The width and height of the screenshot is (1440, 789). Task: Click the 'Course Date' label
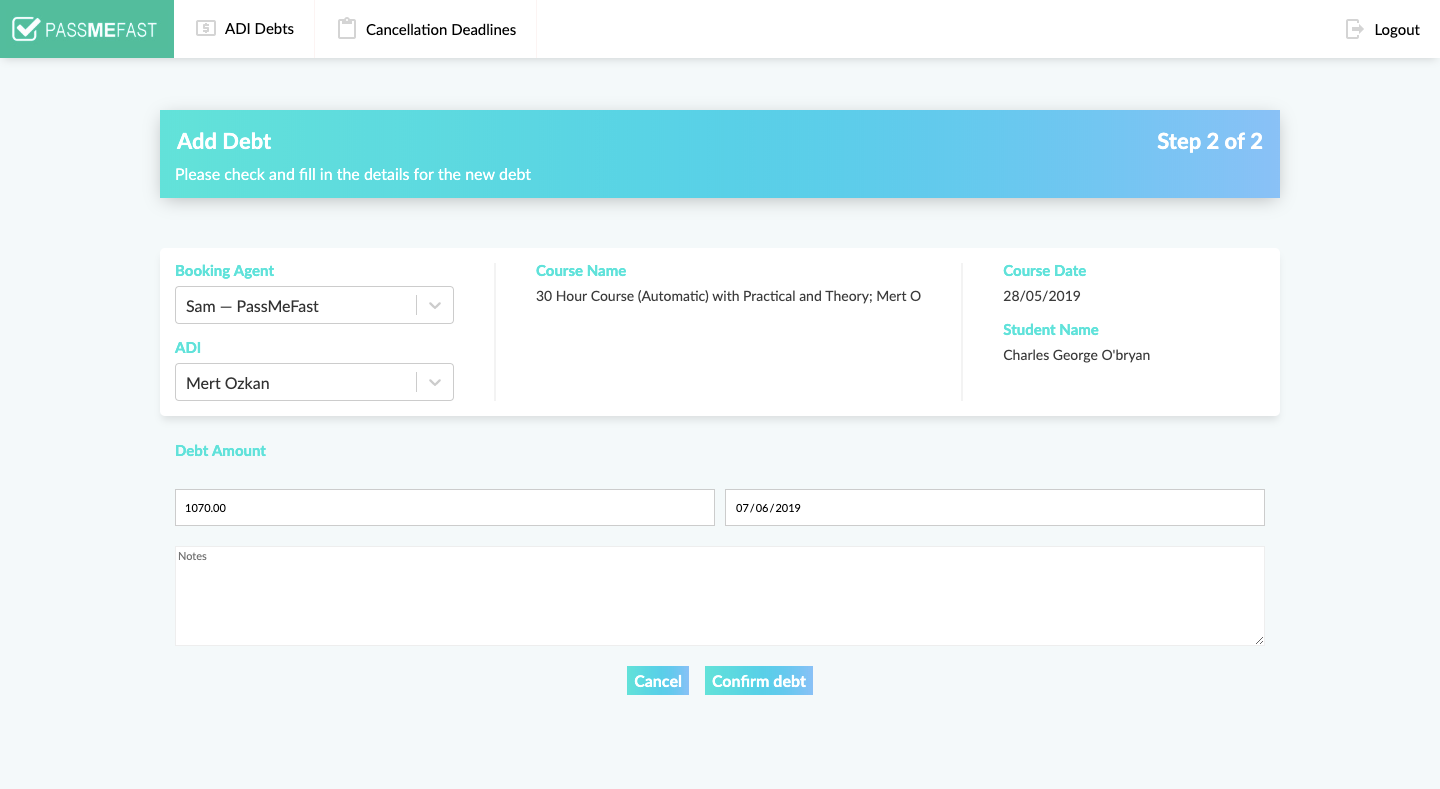click(x=1044, y=271)
